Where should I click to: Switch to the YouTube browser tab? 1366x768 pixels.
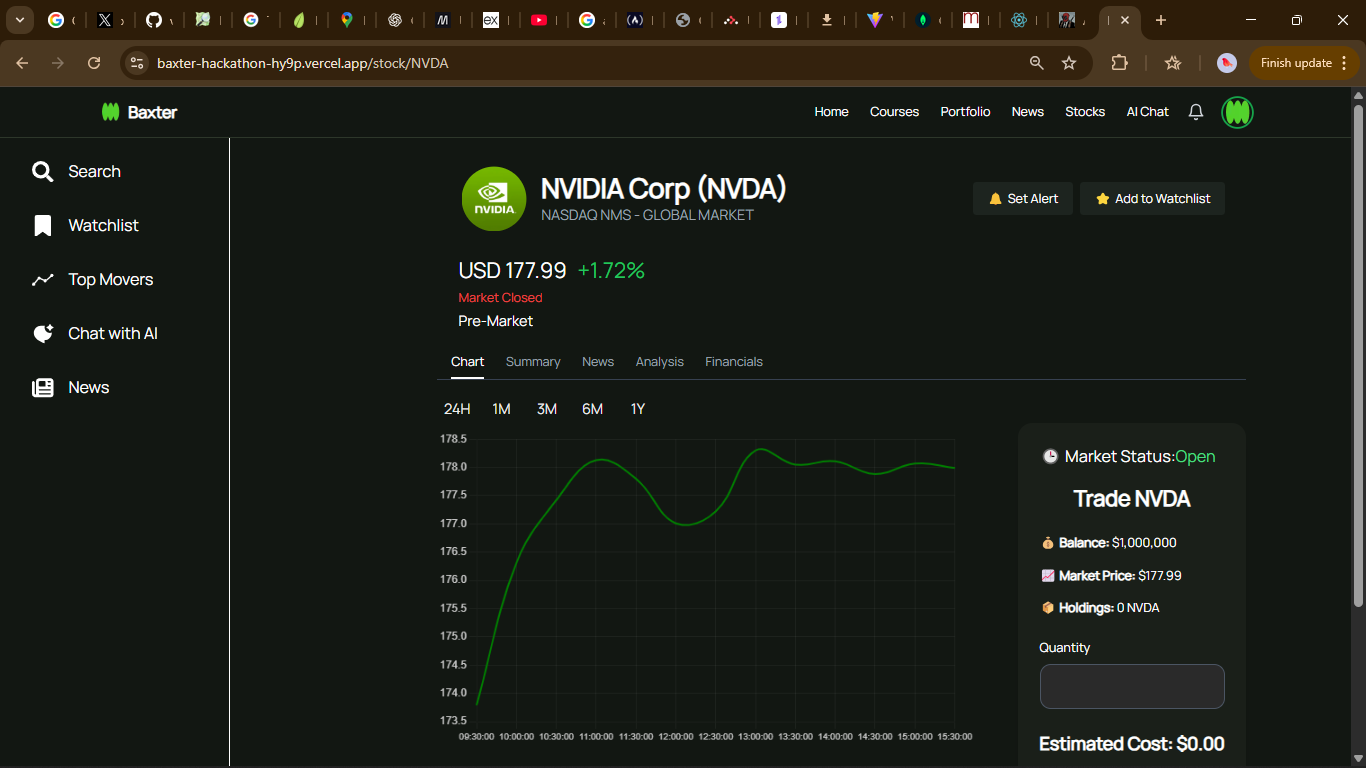point(539,20)
